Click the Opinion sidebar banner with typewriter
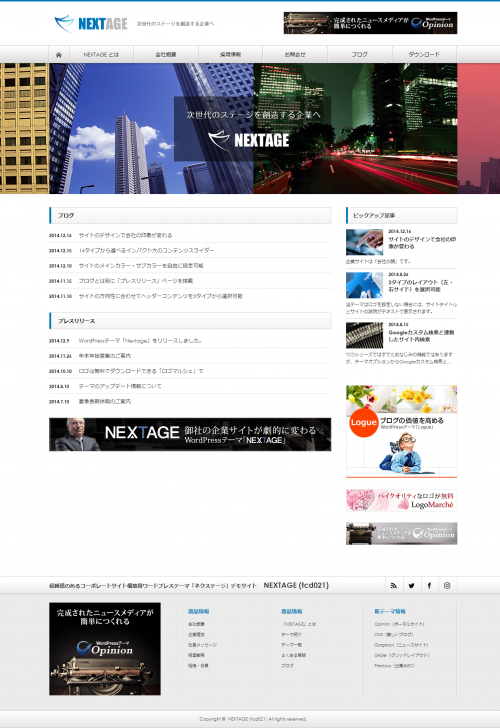The width and height of the screenshot is (500, 728). tap(402, 533)
